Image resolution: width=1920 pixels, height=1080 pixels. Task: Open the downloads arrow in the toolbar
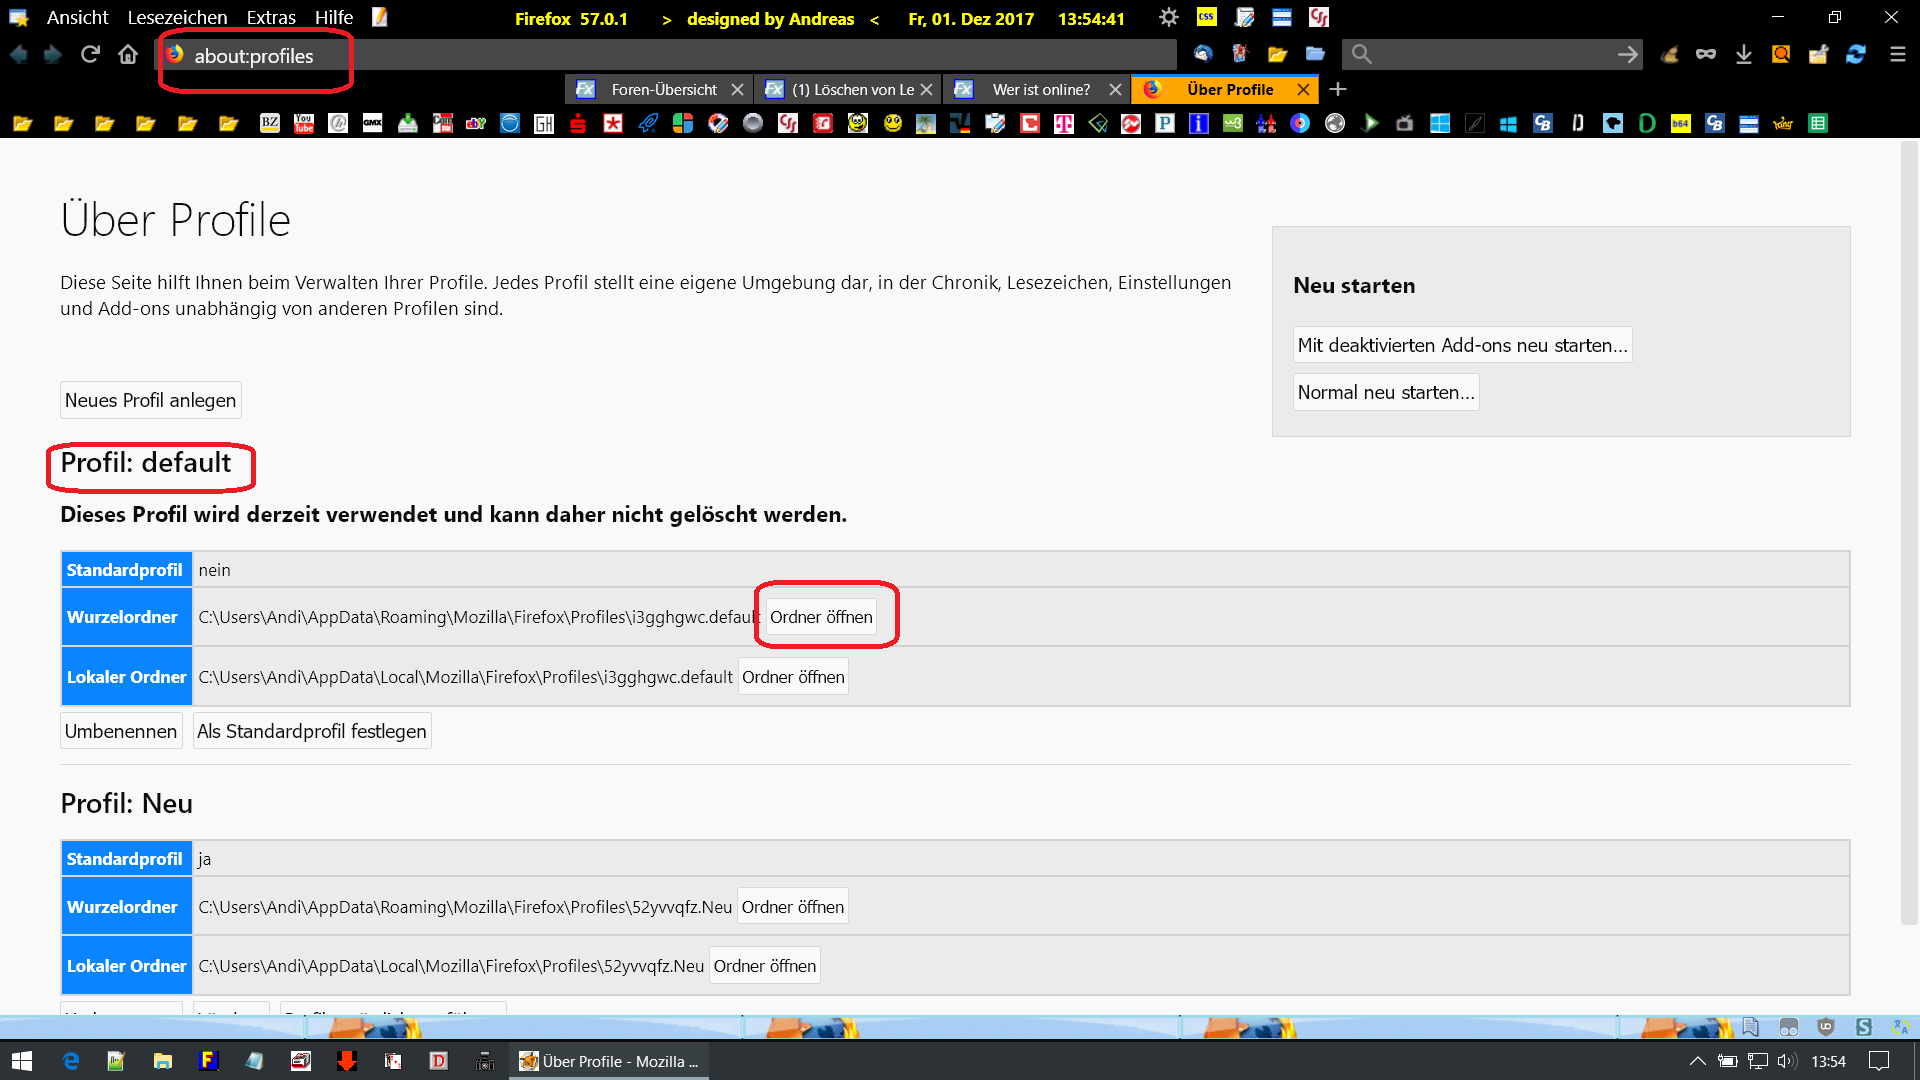[1743, 54]
